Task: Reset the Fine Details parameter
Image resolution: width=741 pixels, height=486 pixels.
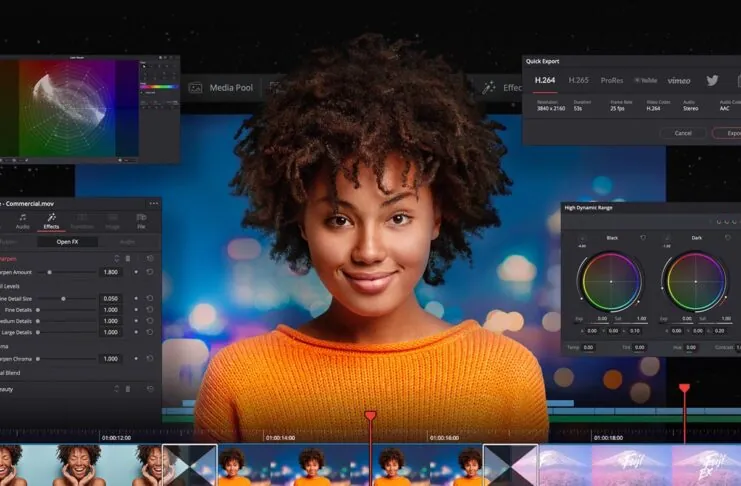Action: pos(150,310)
